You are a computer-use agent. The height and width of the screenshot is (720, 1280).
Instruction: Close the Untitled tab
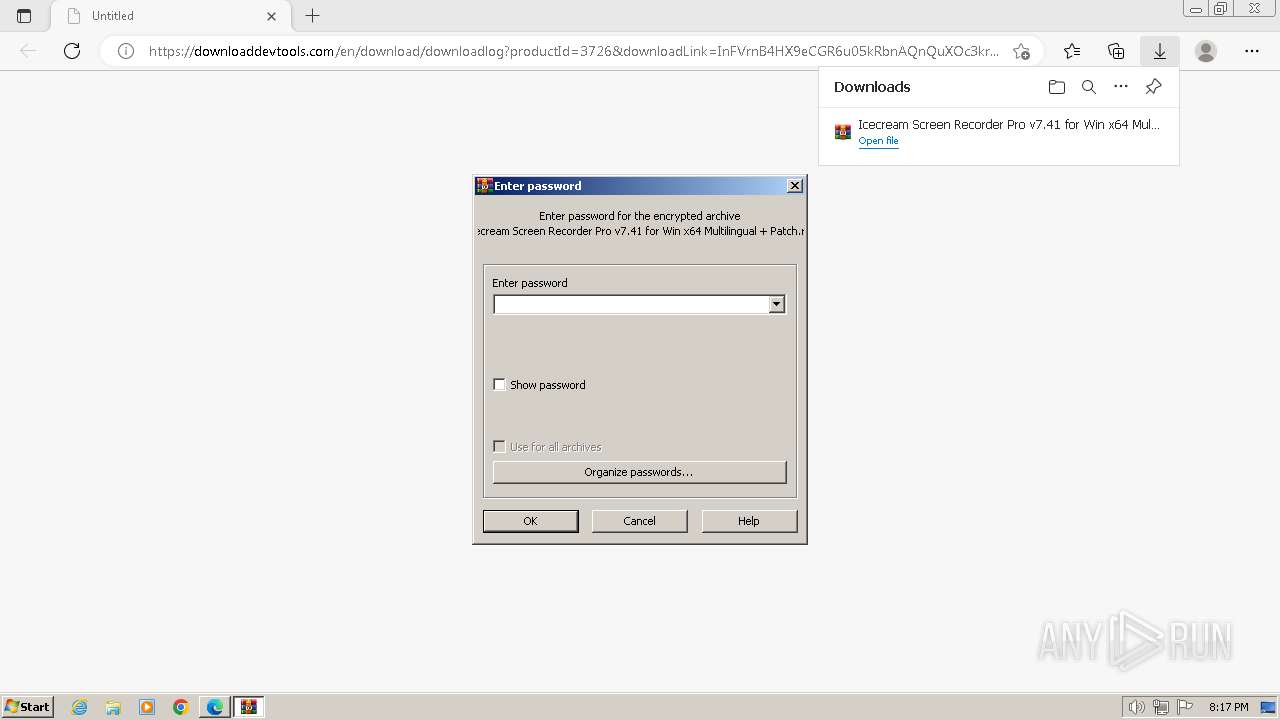pos(271,16)
